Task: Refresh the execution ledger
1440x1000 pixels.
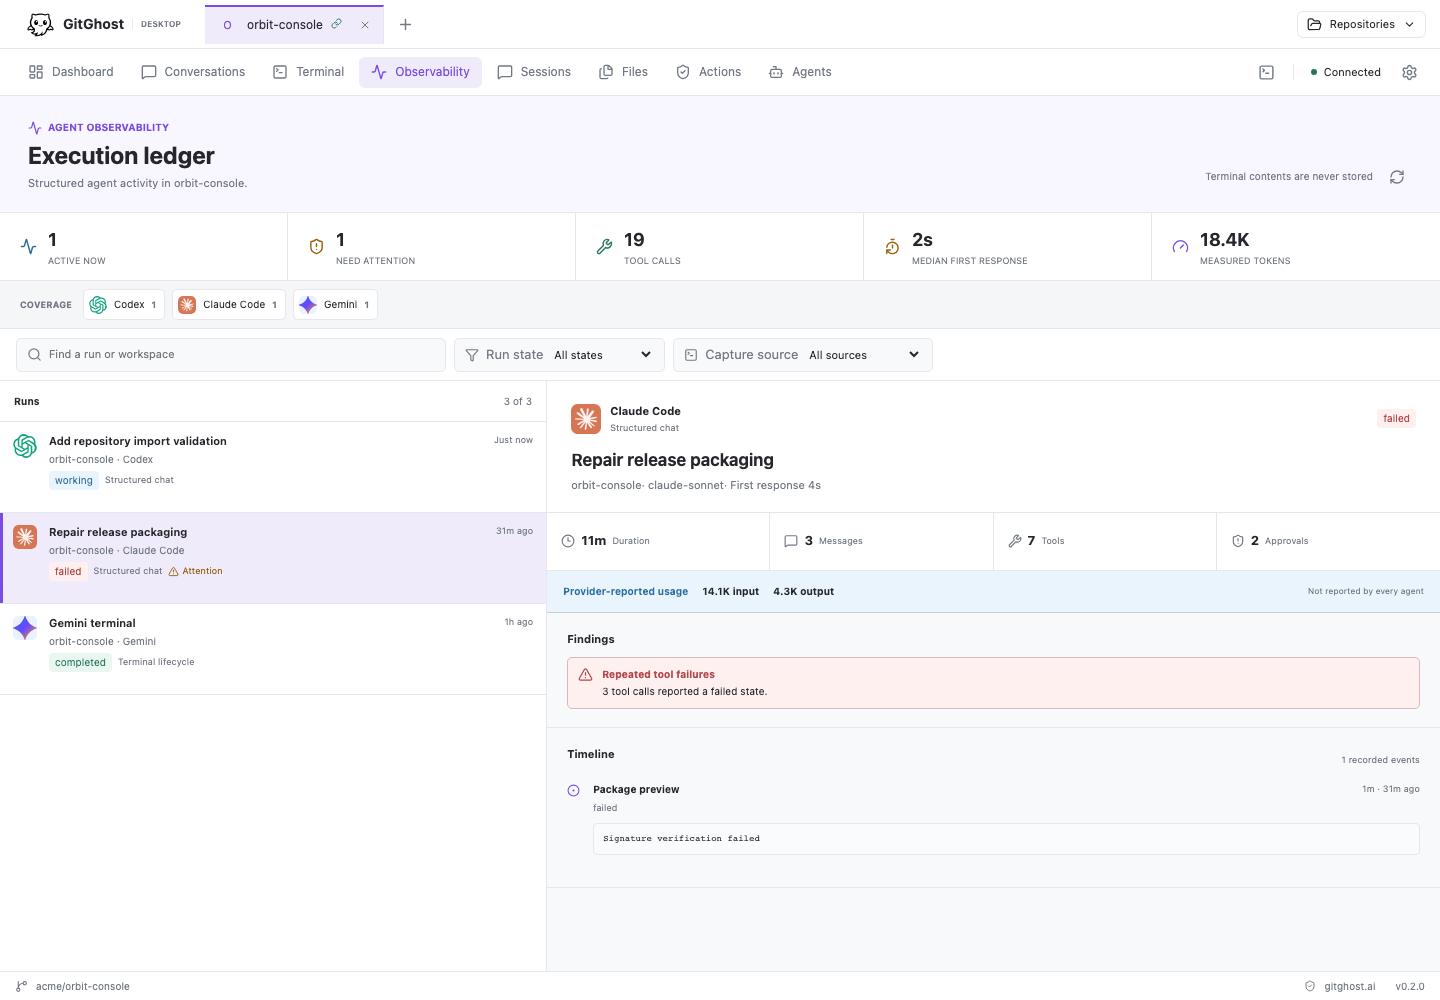Action: (x=1397, y=177)
